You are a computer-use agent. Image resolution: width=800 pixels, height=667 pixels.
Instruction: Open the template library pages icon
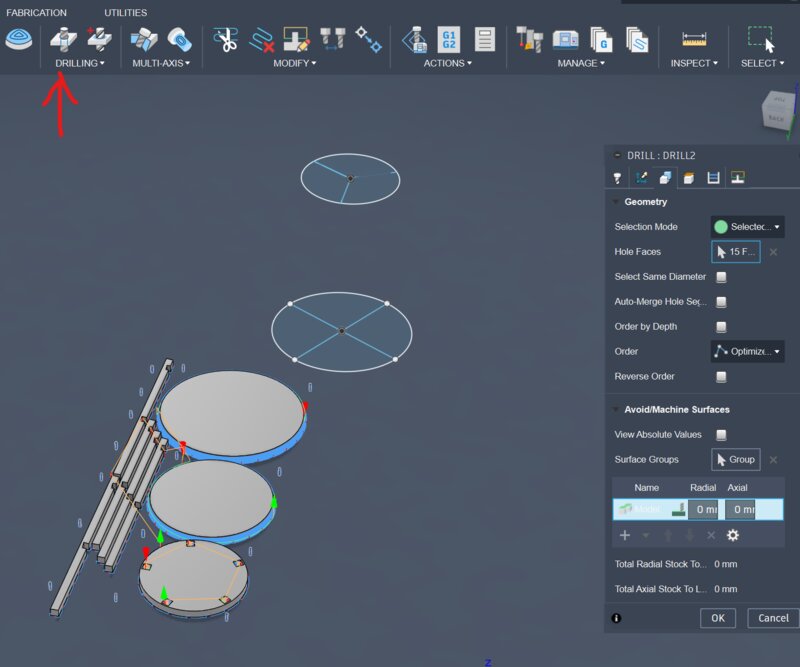pos(637,39)
